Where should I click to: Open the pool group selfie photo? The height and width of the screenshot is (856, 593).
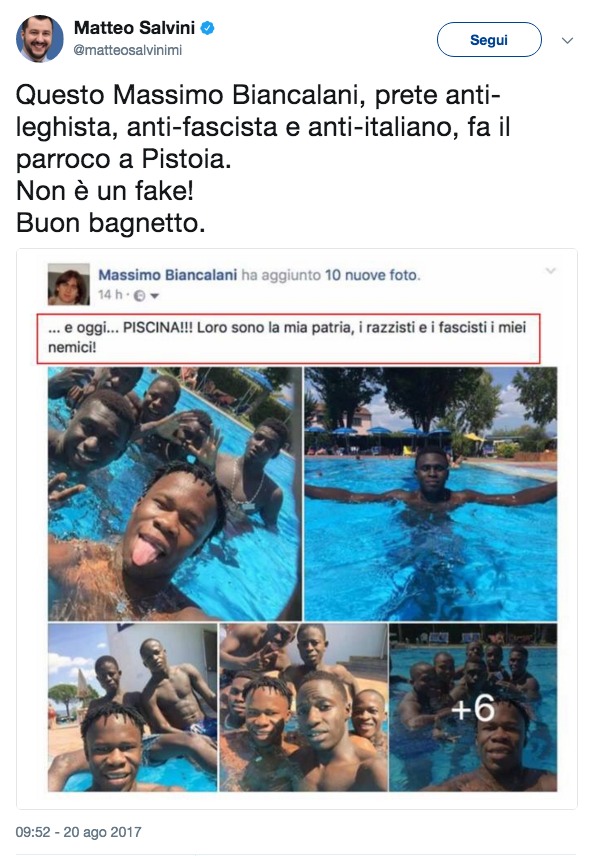coord(175,494)
